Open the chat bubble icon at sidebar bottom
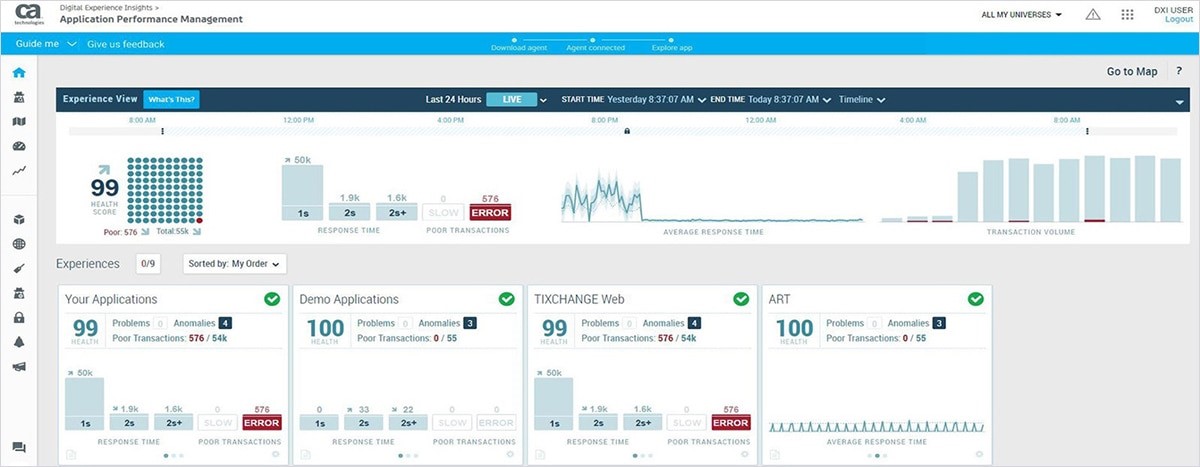The width and height of the screenshot is (1200, 467). point(19,447)
